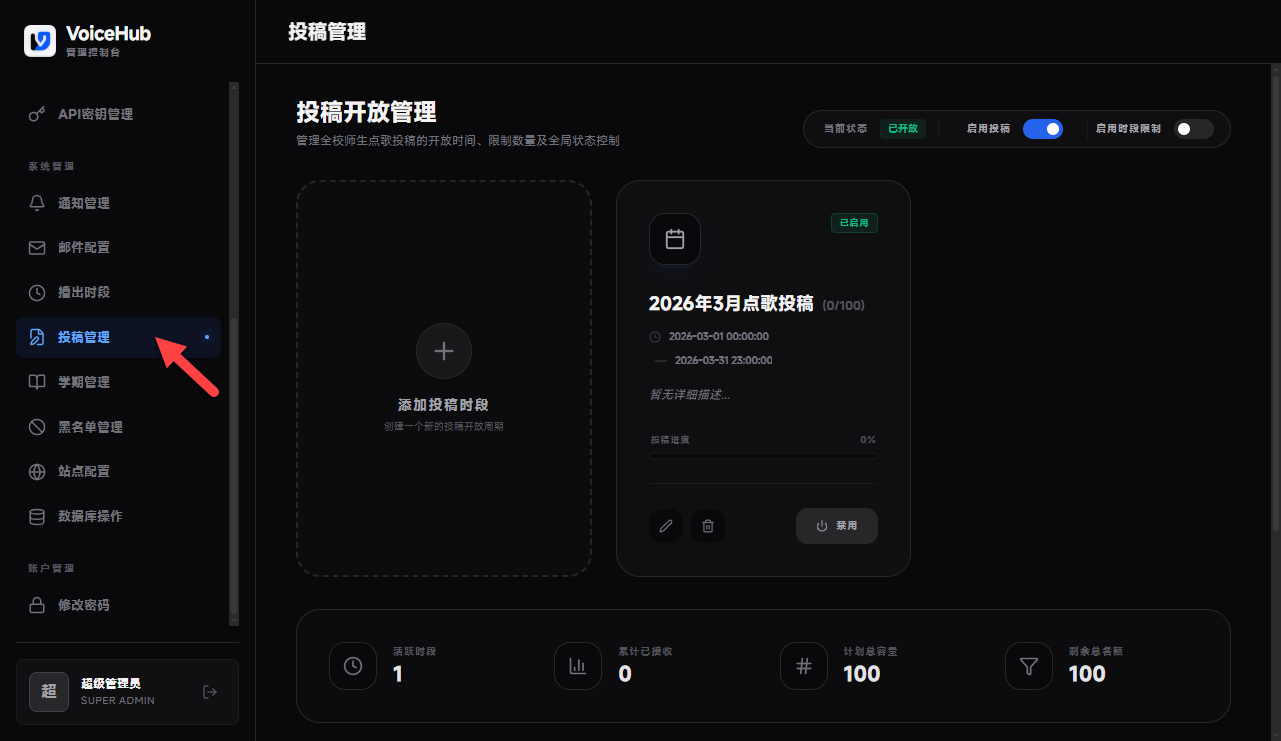Image resolution: width=1281 pixels, height=741 pixels.
Task: Open the 站点配置 page
Action: pyautogui.click(x=118, y=471)
